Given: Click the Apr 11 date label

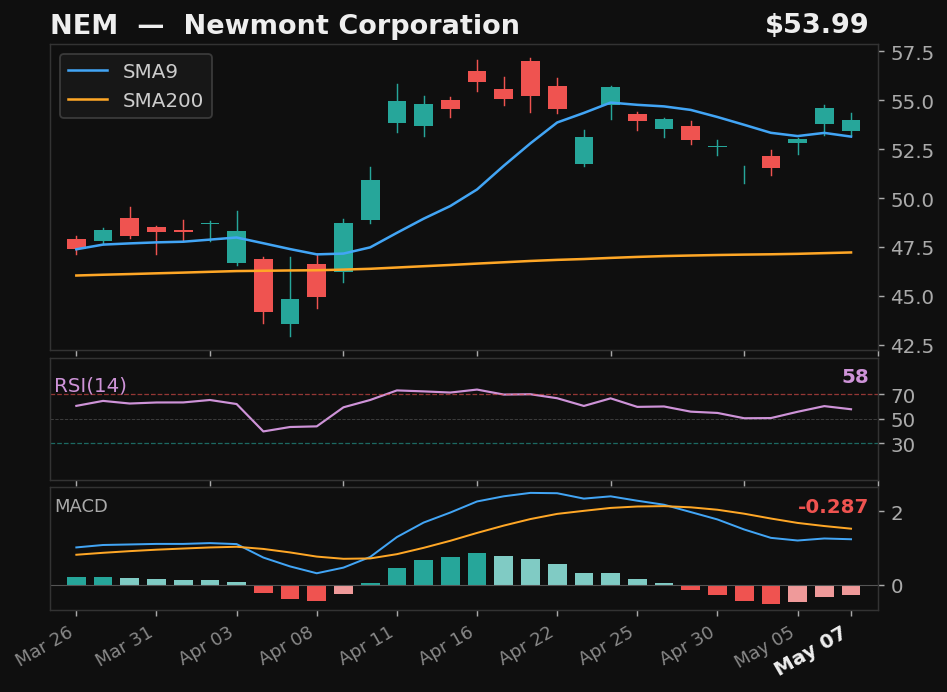Looking at the screenshot, I should tap(365, 645).
